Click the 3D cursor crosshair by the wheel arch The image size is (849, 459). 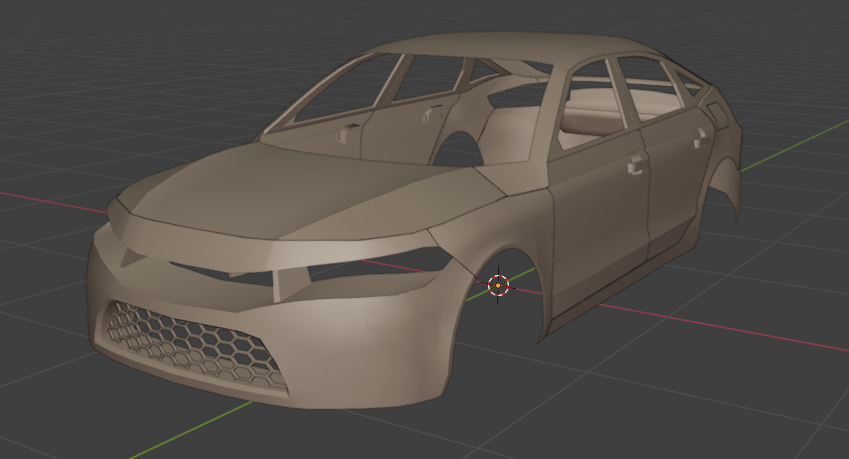498,285
